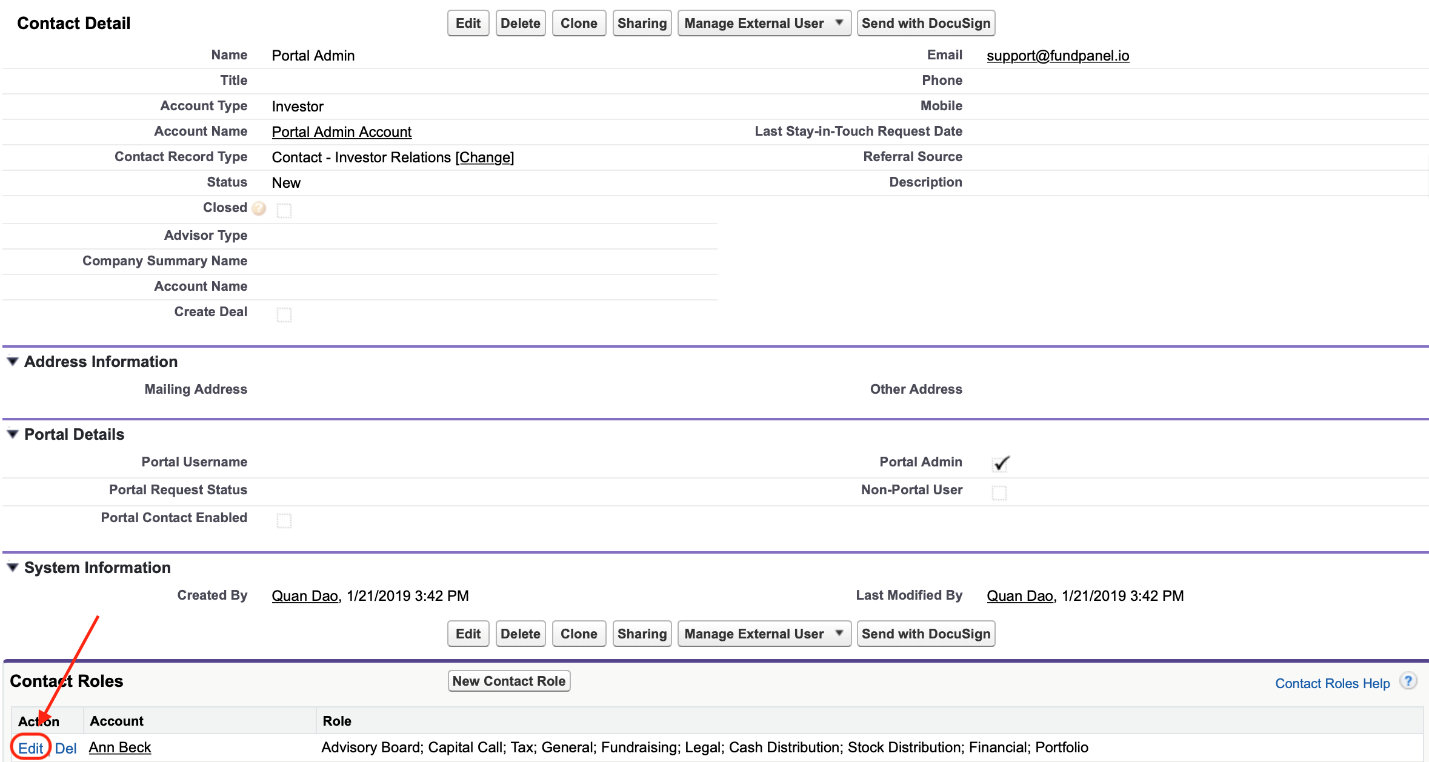Open the Contact Roles Help link
This screenshot has width=1429, height=762.
click(x=1332, y=684)
